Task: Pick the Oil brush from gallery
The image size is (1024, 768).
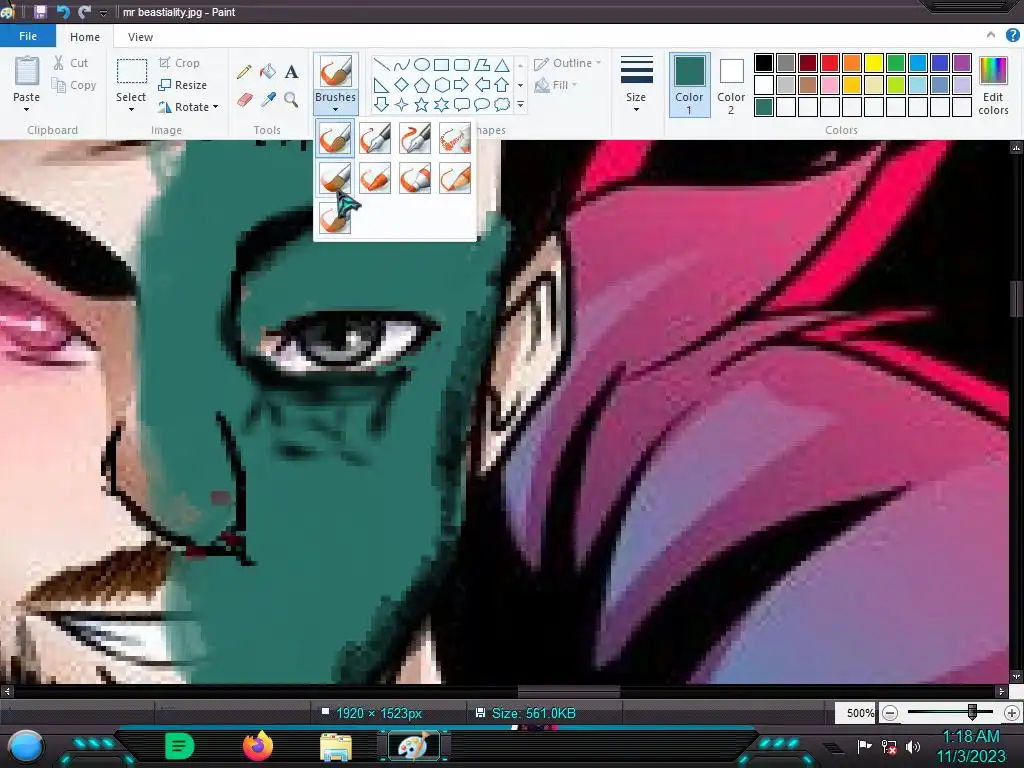Action: [x=335, y=178]
